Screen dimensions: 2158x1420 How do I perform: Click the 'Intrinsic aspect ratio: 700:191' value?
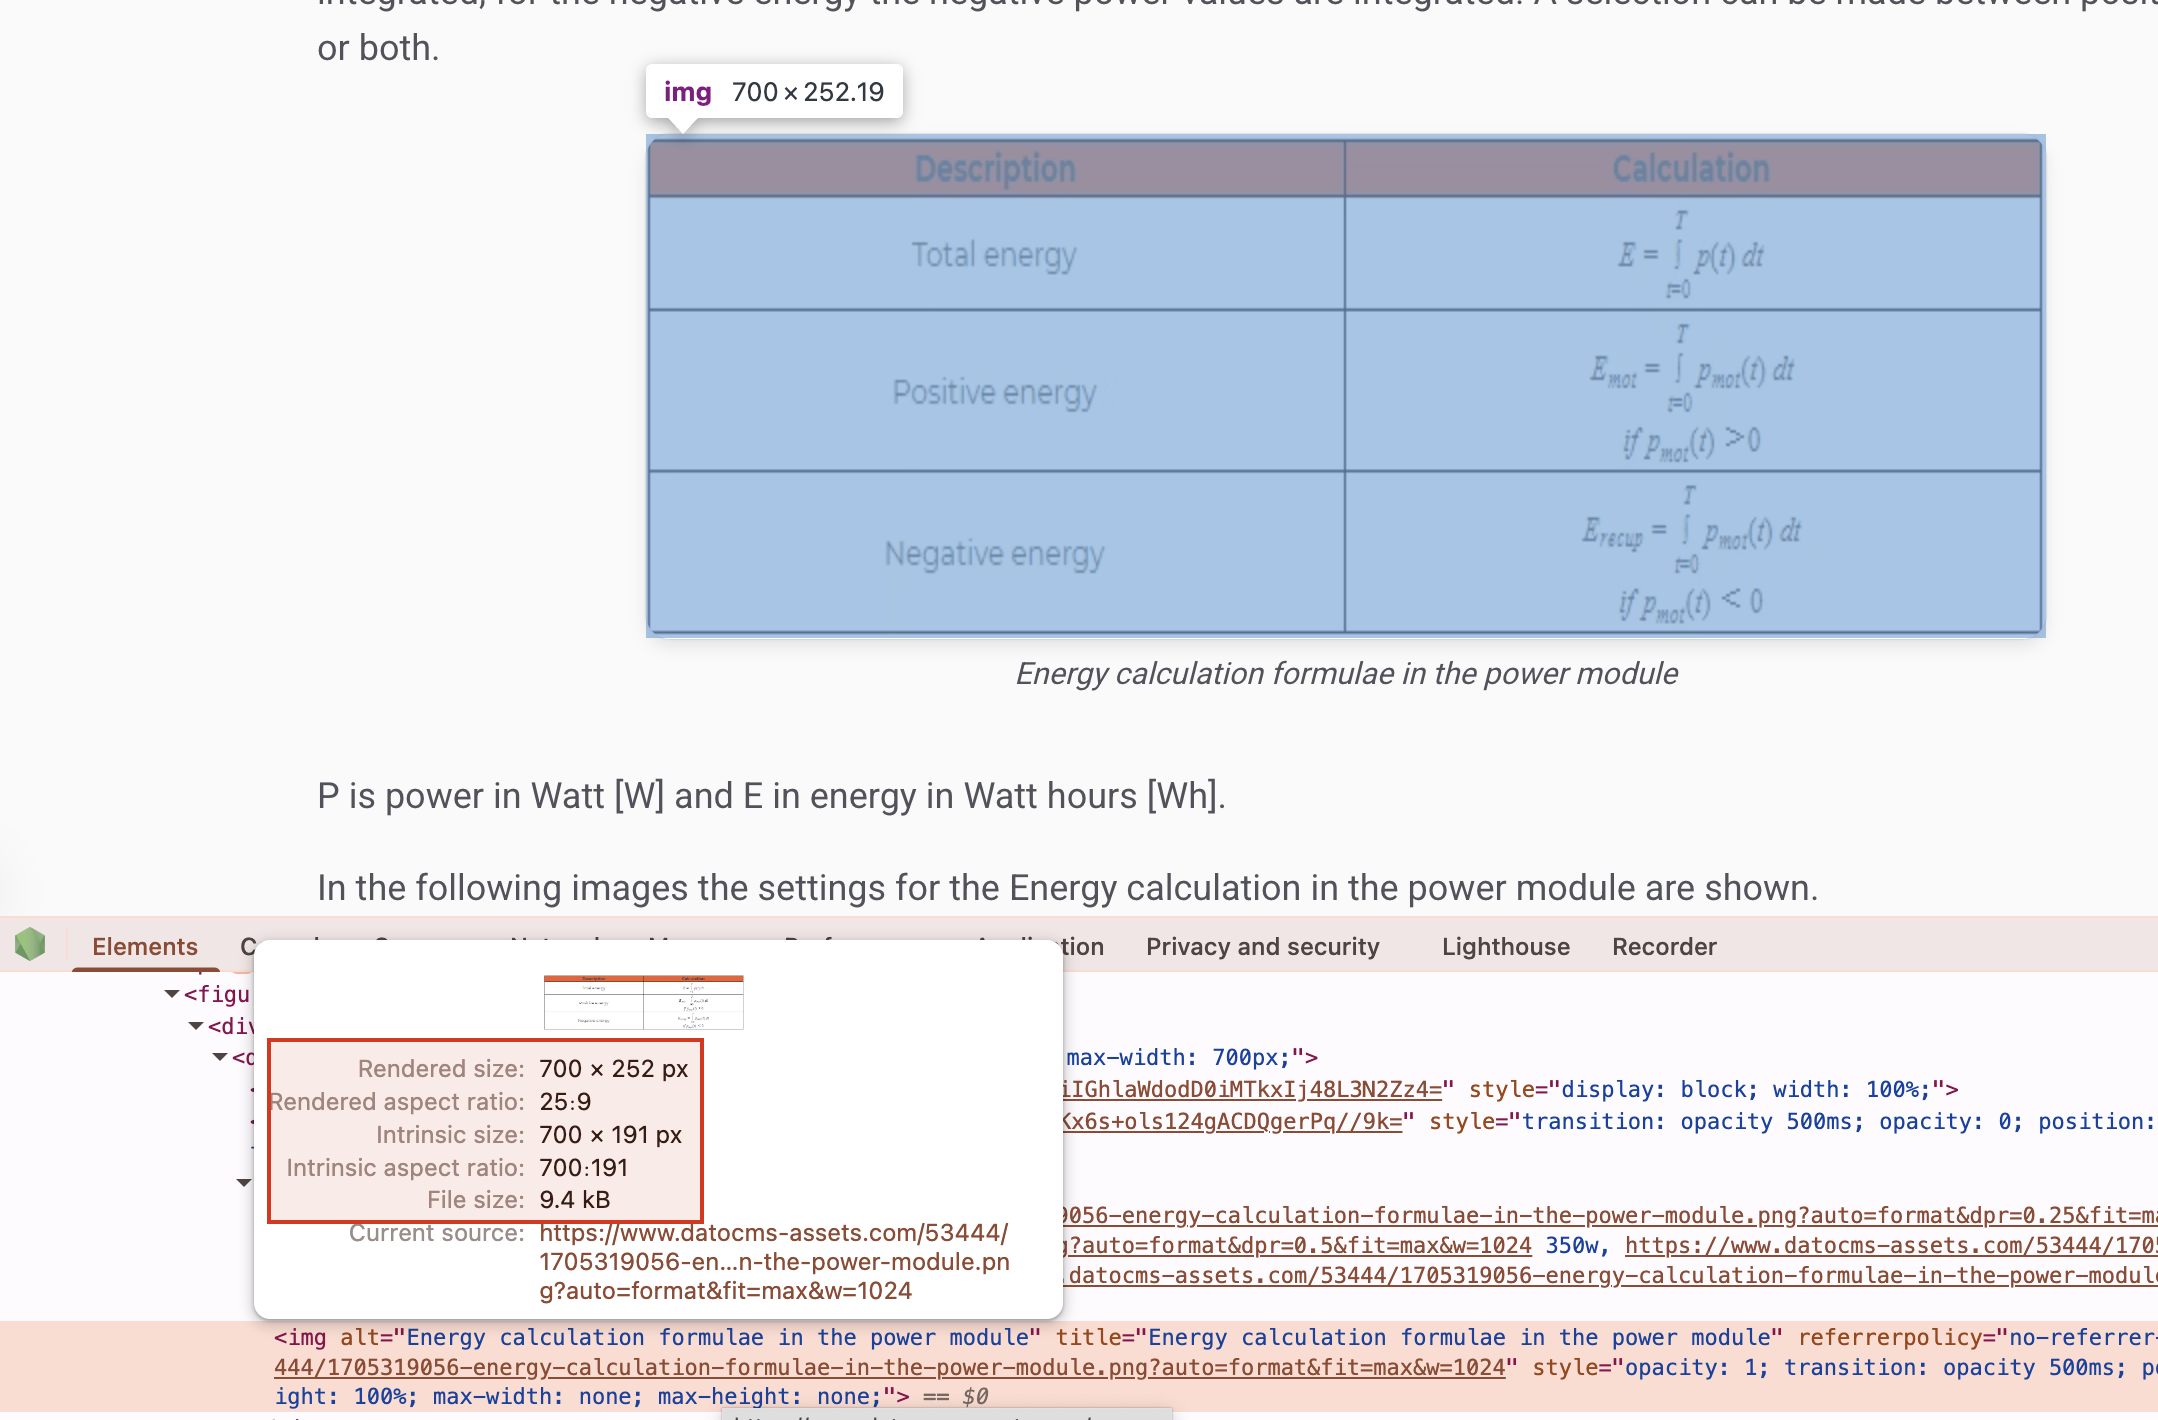(583, 1167)
